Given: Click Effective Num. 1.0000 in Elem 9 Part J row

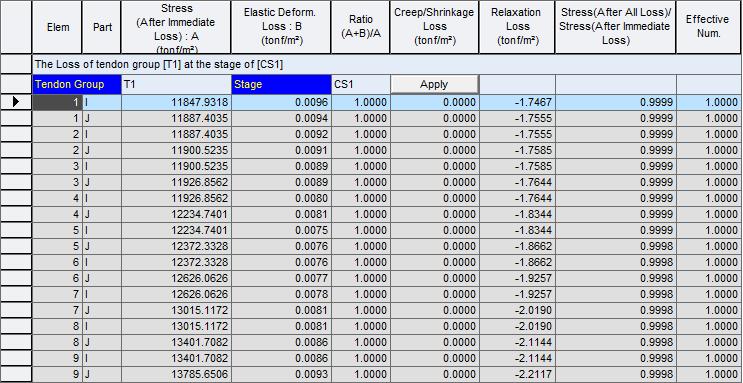Looking at the screenshot, I should 709,374.
